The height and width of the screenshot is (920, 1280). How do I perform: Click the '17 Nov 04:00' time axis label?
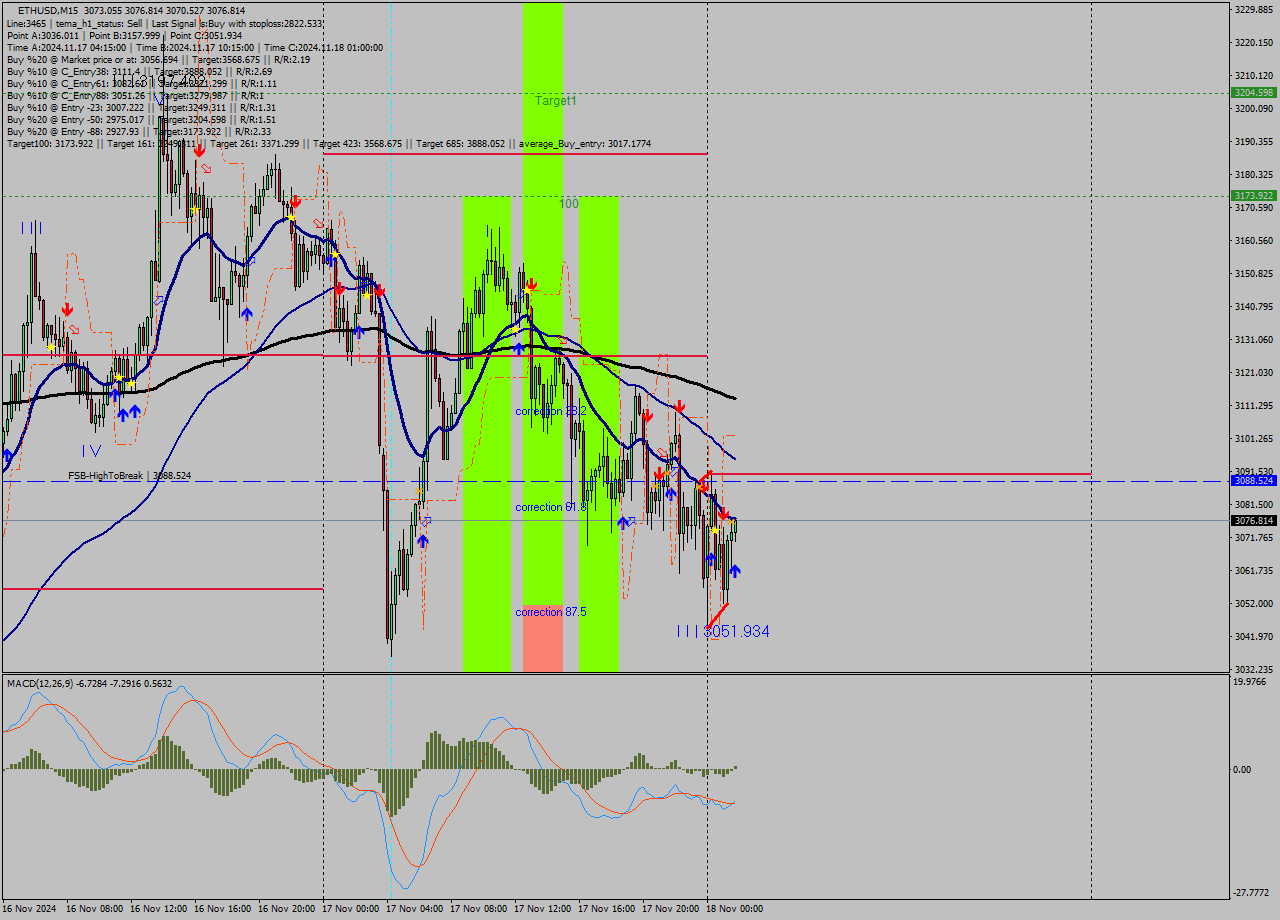415,909
